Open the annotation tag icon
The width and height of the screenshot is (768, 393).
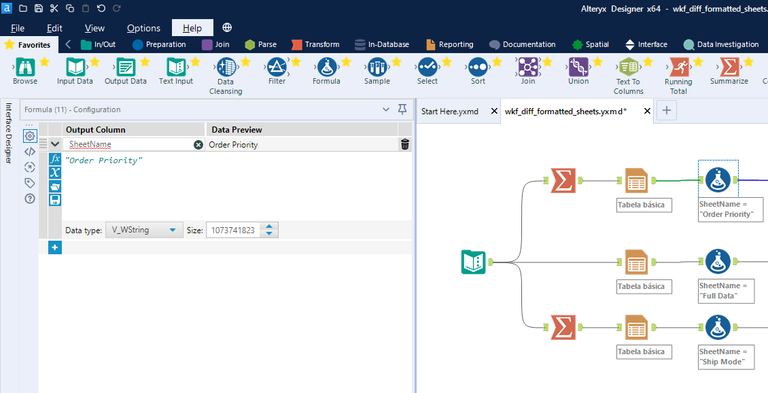(30, 183)
